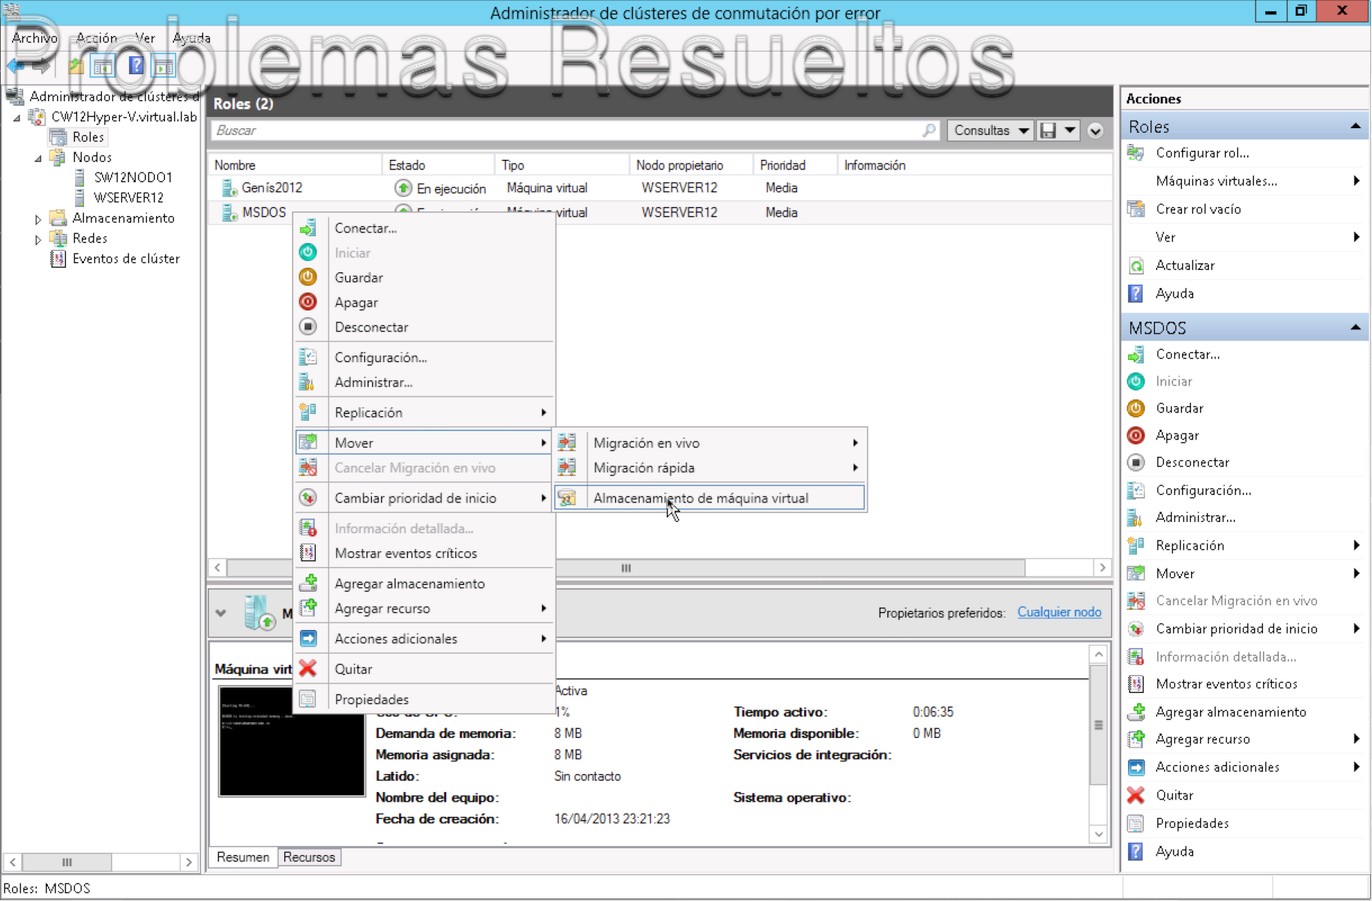
Task: Choose Cambiar prioridad de inicio in context menu
Action: (424, 498)
